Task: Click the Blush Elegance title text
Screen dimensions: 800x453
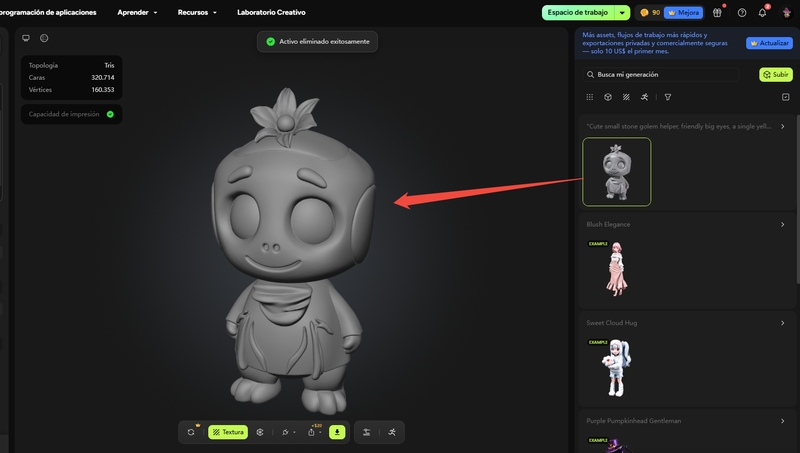Action: (x=608, y=224)
